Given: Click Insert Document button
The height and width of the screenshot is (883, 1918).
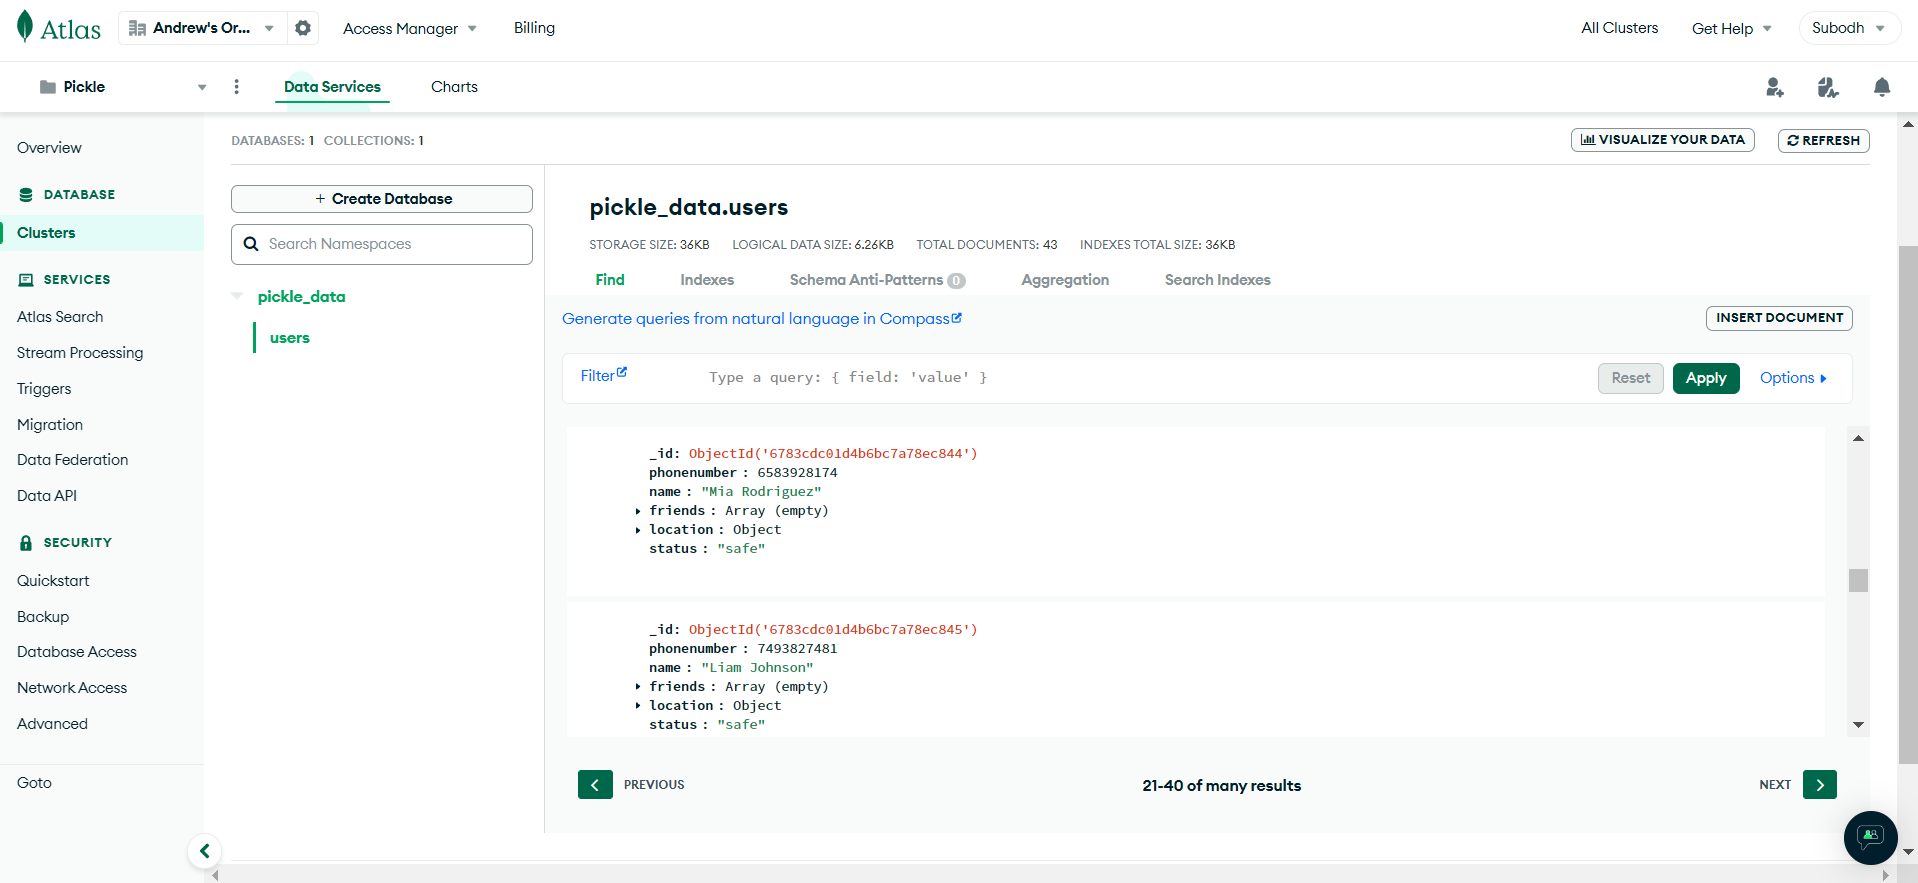Looking at the screenshot, I should (1779, 318).
